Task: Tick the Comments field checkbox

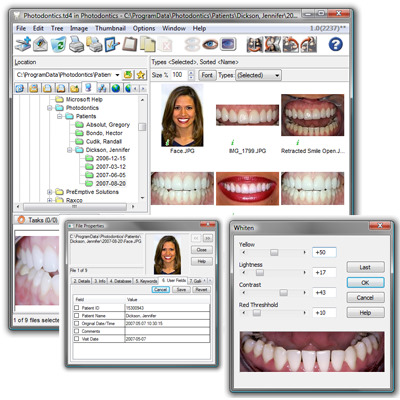Action: 77,331
